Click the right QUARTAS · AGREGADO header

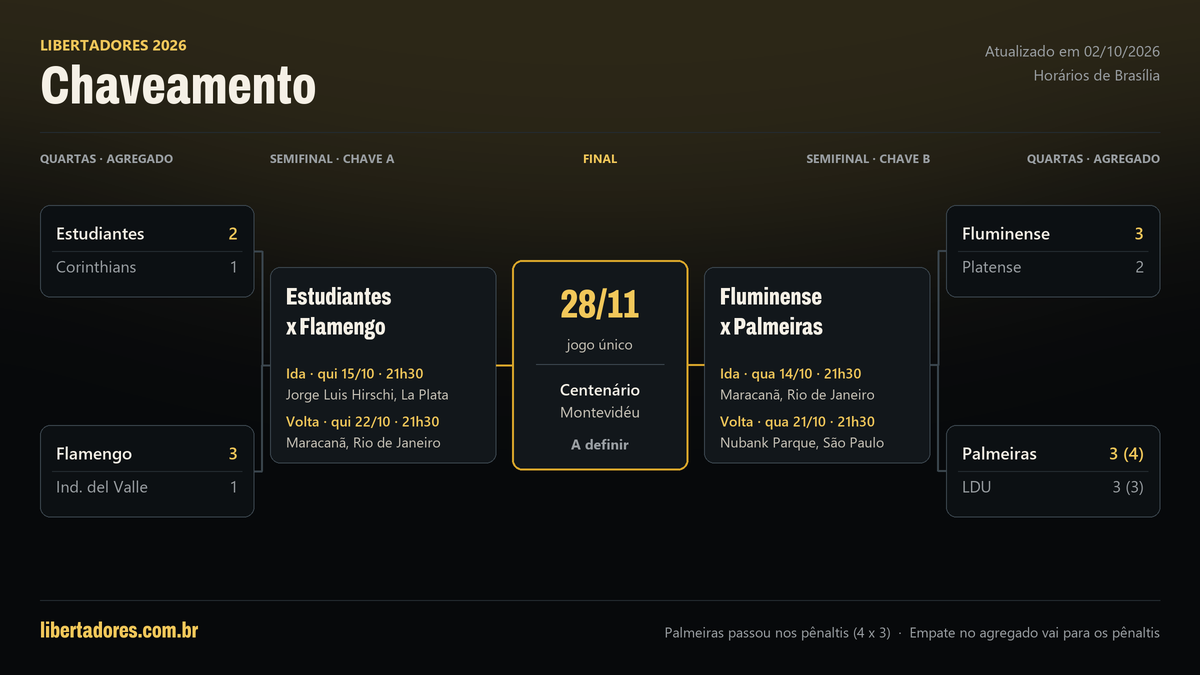(x=1093, y=159)
